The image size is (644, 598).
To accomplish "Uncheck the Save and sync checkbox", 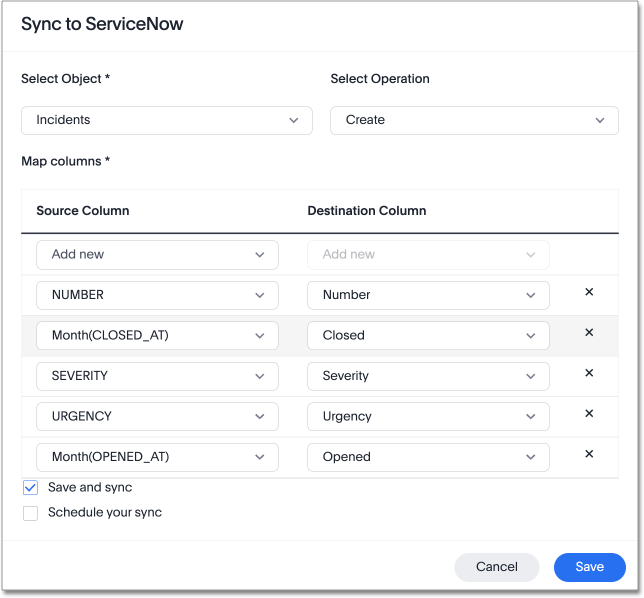I will tap(30, 488).
